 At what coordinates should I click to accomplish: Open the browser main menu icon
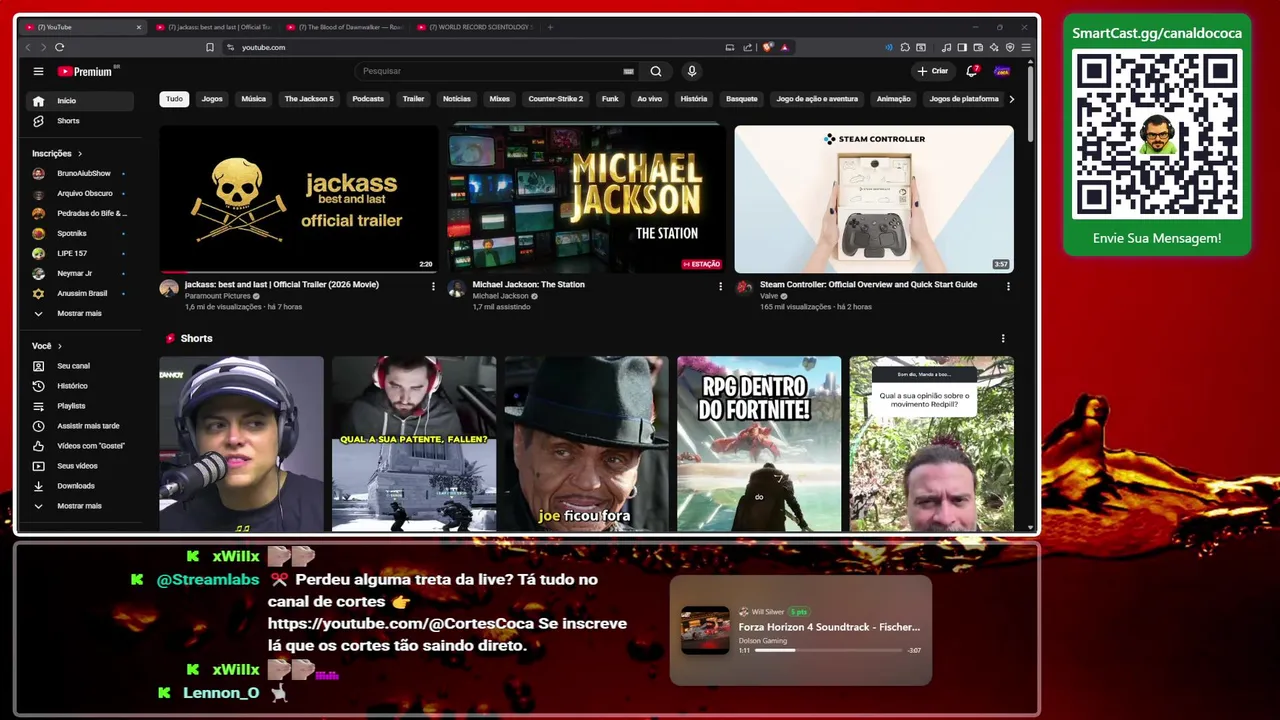(x=1026, y=47)
